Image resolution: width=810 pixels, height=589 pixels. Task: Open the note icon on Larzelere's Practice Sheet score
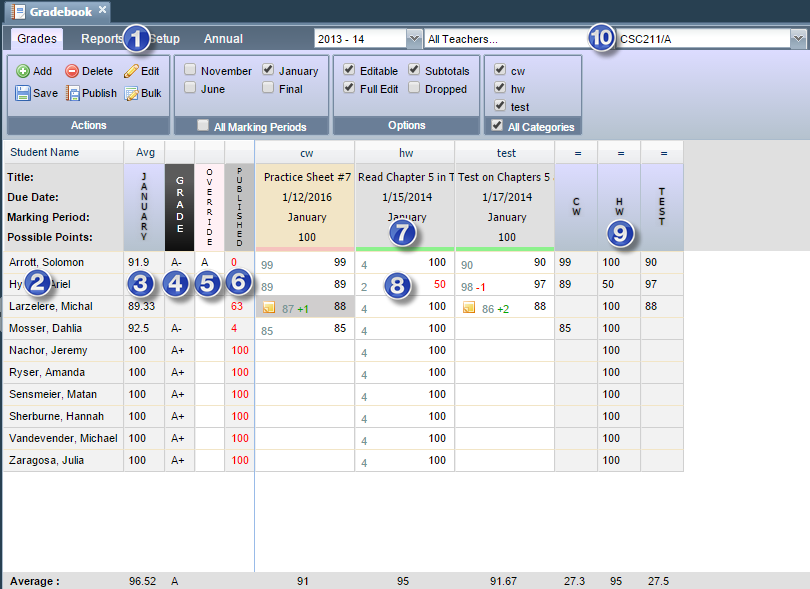tap(269, 307)
